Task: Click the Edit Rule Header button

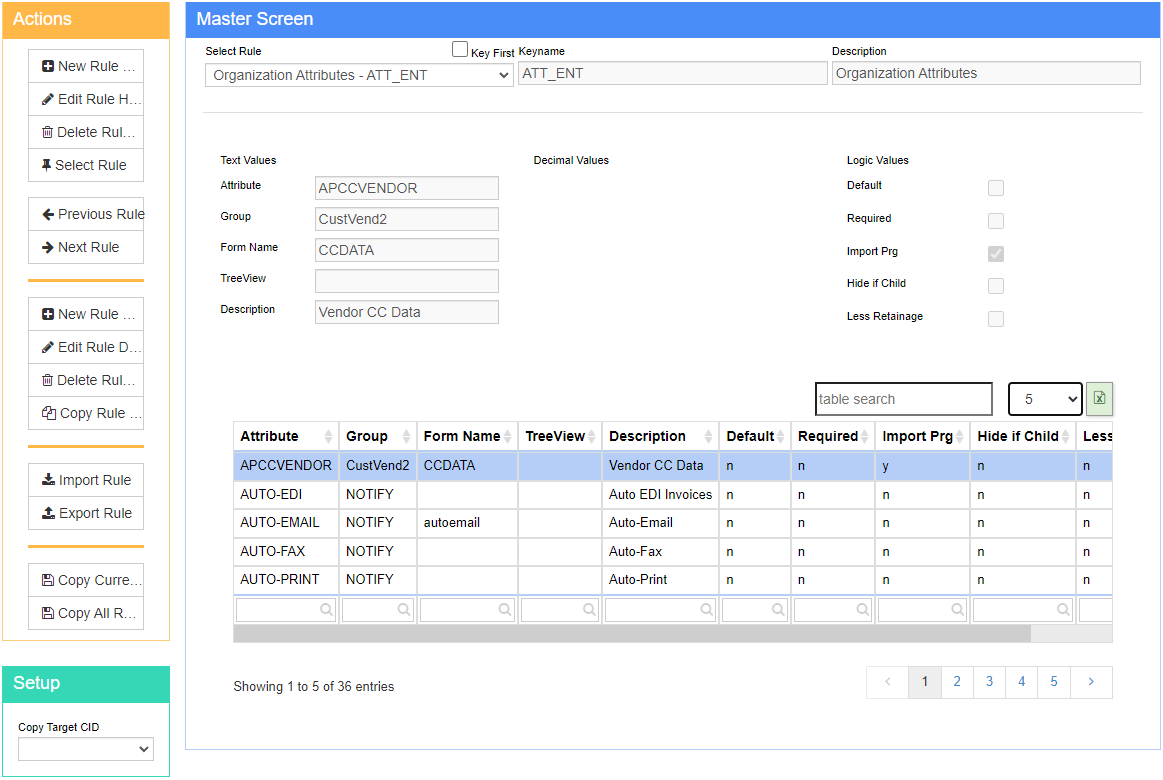Action: 86,99
